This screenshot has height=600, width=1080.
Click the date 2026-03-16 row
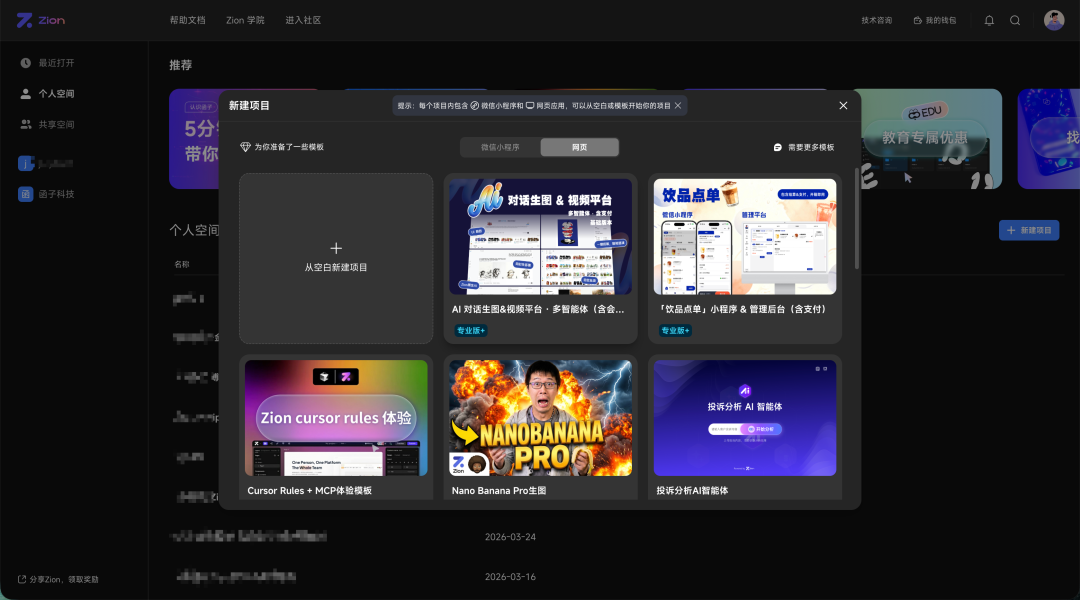tap(510, 577)
